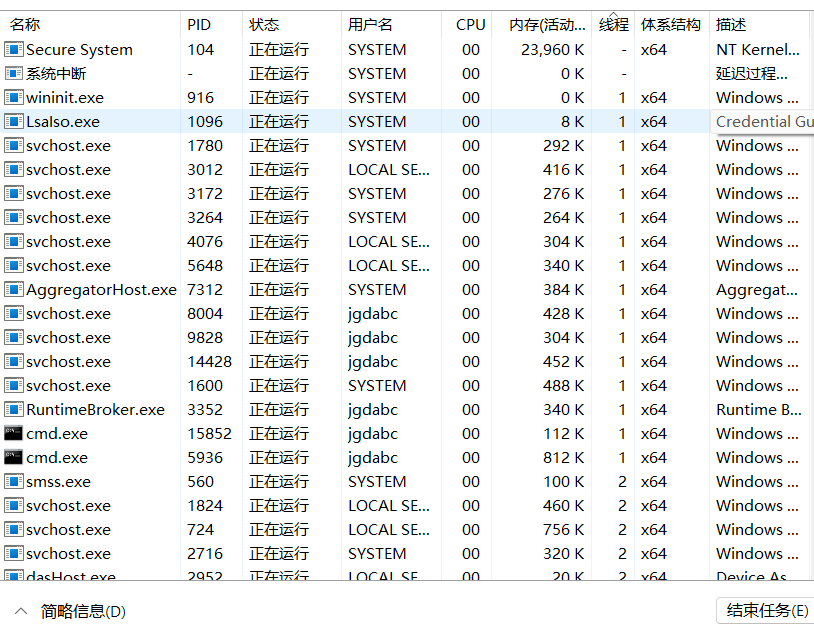Select the smss.exe row name

pyautogui.click(x=59, y=482)
